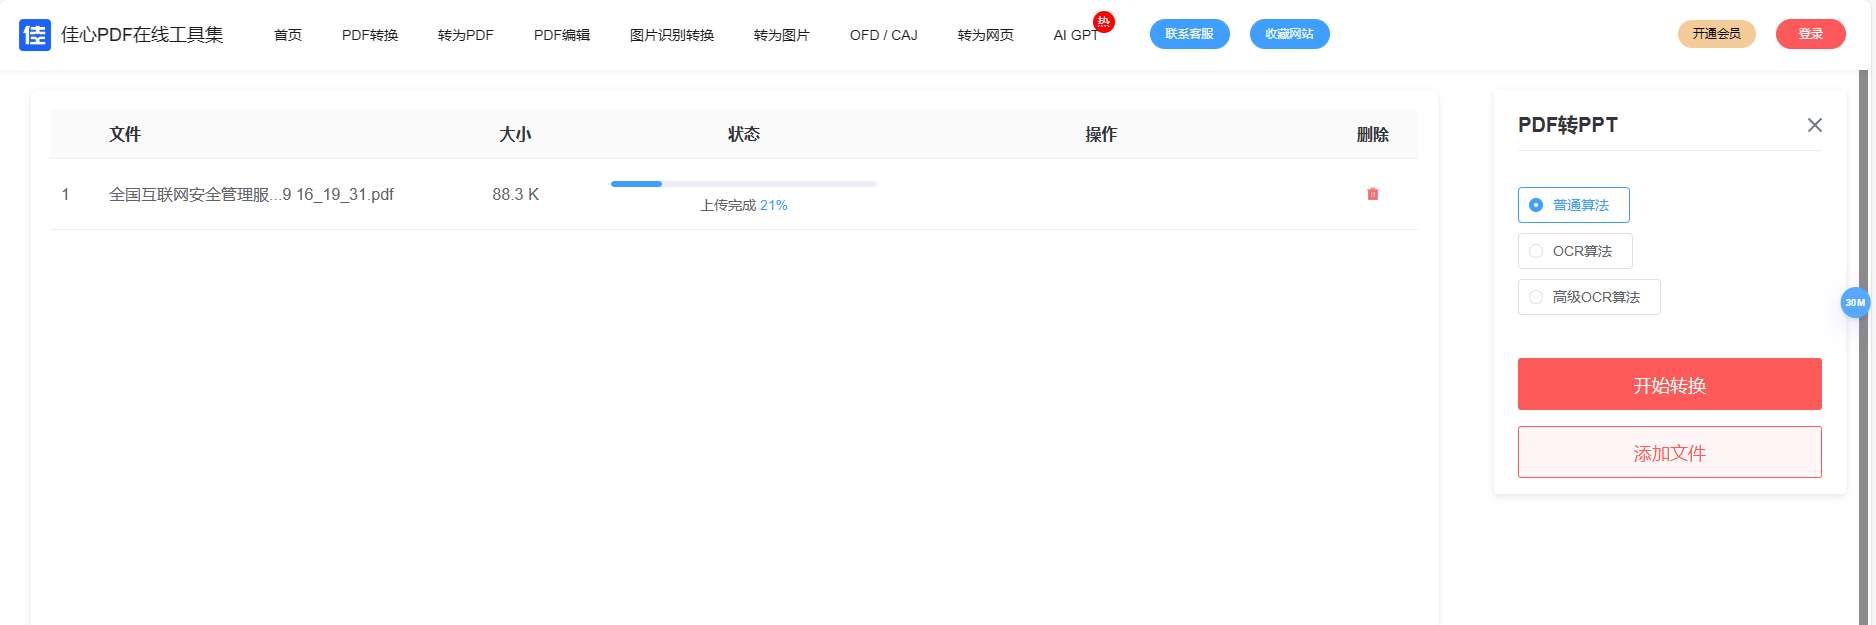The height and width of the screenshot is (625, 1876).
Task: Open the OFD / CAJ menu
Action: click(x=884, y=35)
